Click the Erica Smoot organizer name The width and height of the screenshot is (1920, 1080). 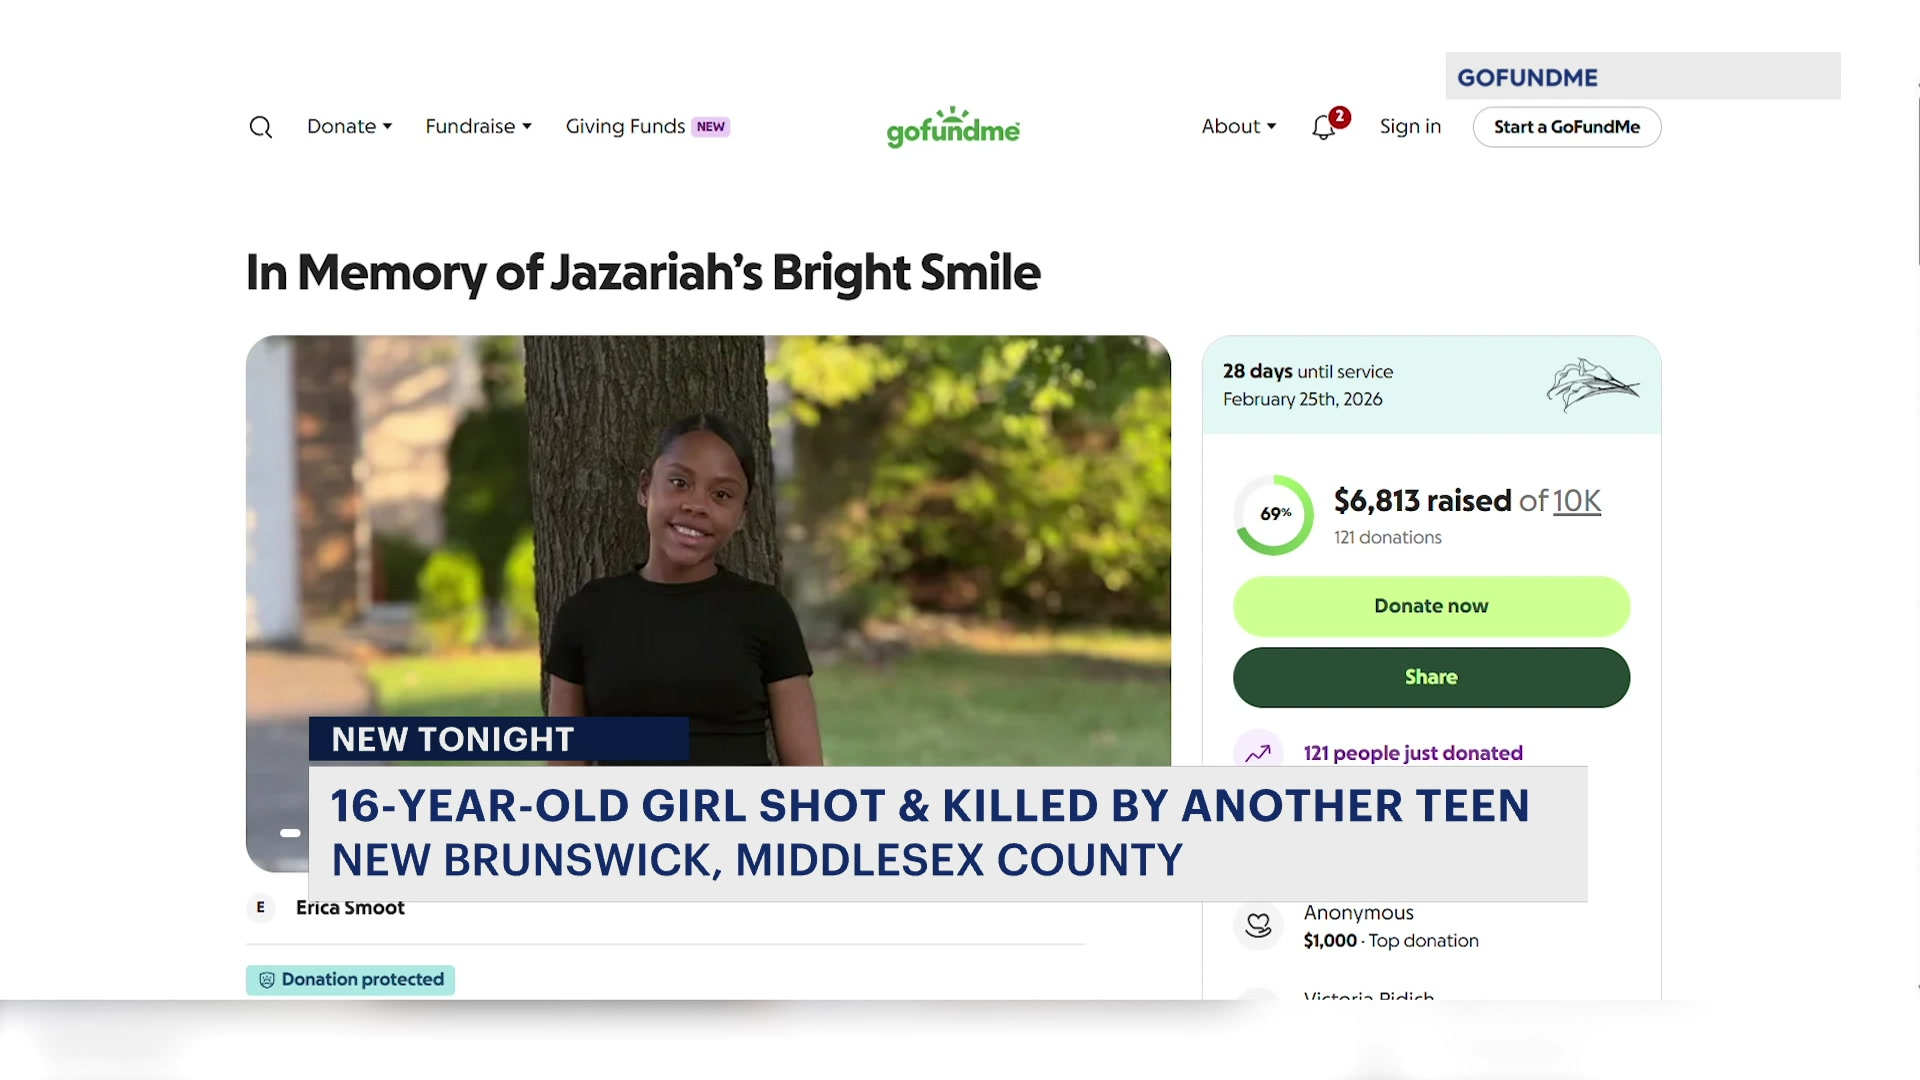(x=350, y=908)
